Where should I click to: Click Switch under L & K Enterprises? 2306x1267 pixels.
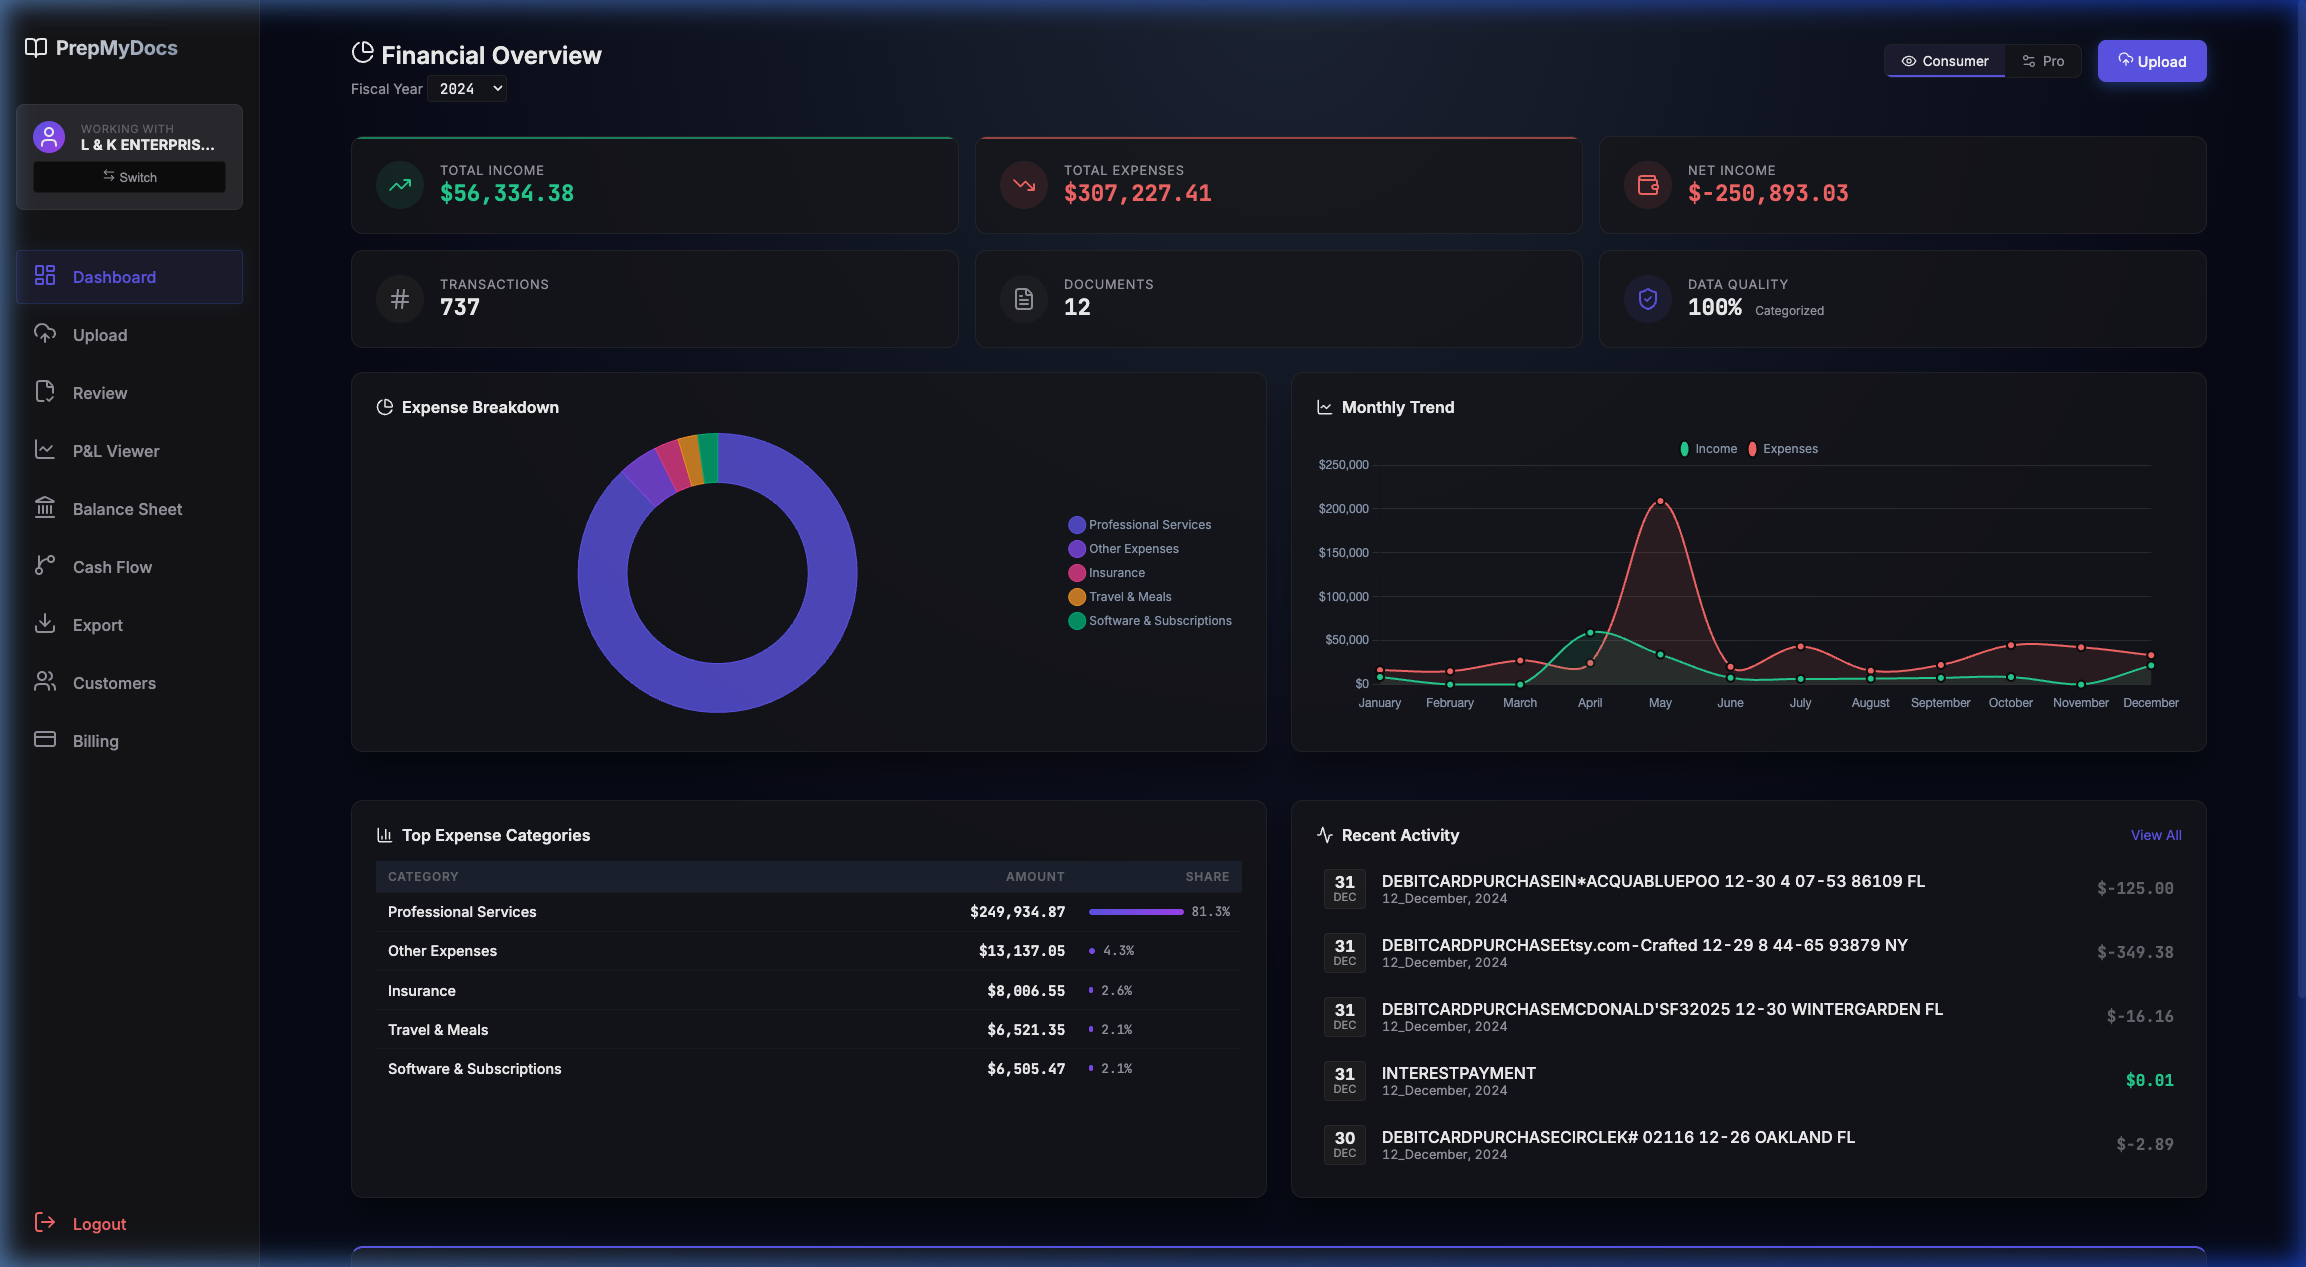(x=129, y=177)
